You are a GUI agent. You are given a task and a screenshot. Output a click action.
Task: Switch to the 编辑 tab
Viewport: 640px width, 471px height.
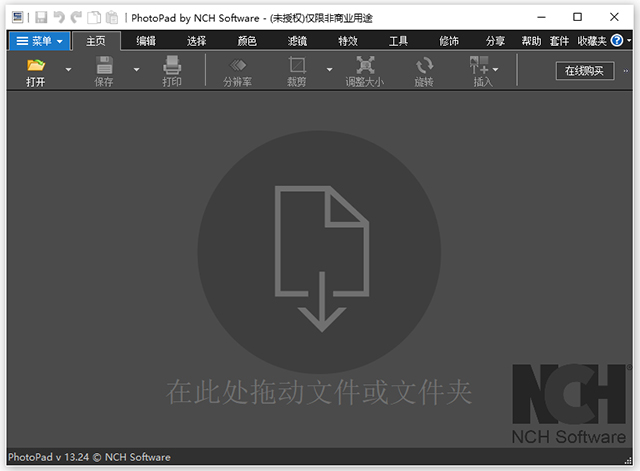[x=146, y=41]
